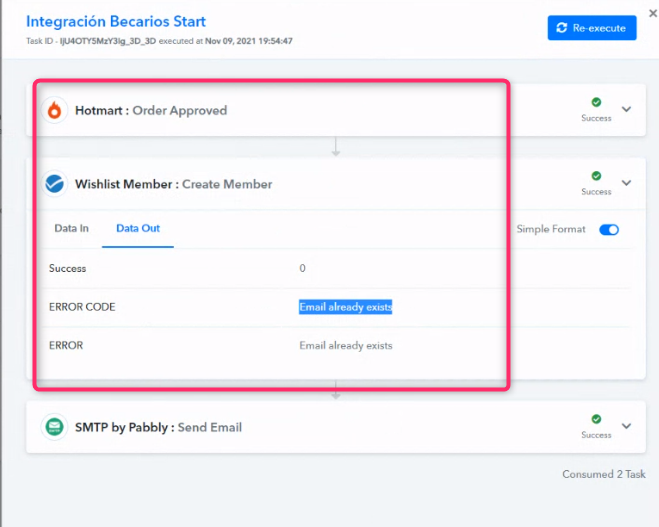Viewport: 659px width, 527px height.
Task: Close the task details dialog
Action: coord(653,13)
